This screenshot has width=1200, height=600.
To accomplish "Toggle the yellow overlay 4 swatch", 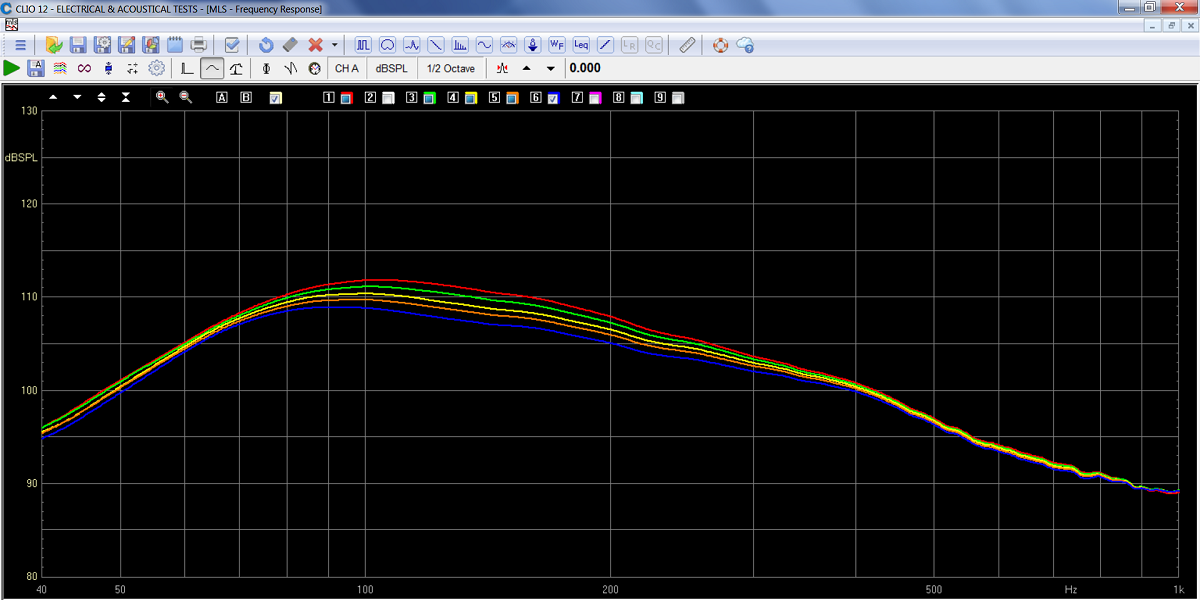I will coord(470,98).
